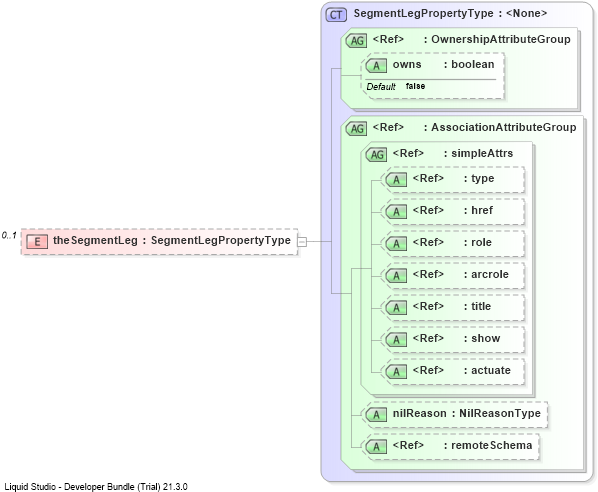Select the ': href' attribute text
The height and width of the screenshot is (492, 598).
[x=478, y=211]
